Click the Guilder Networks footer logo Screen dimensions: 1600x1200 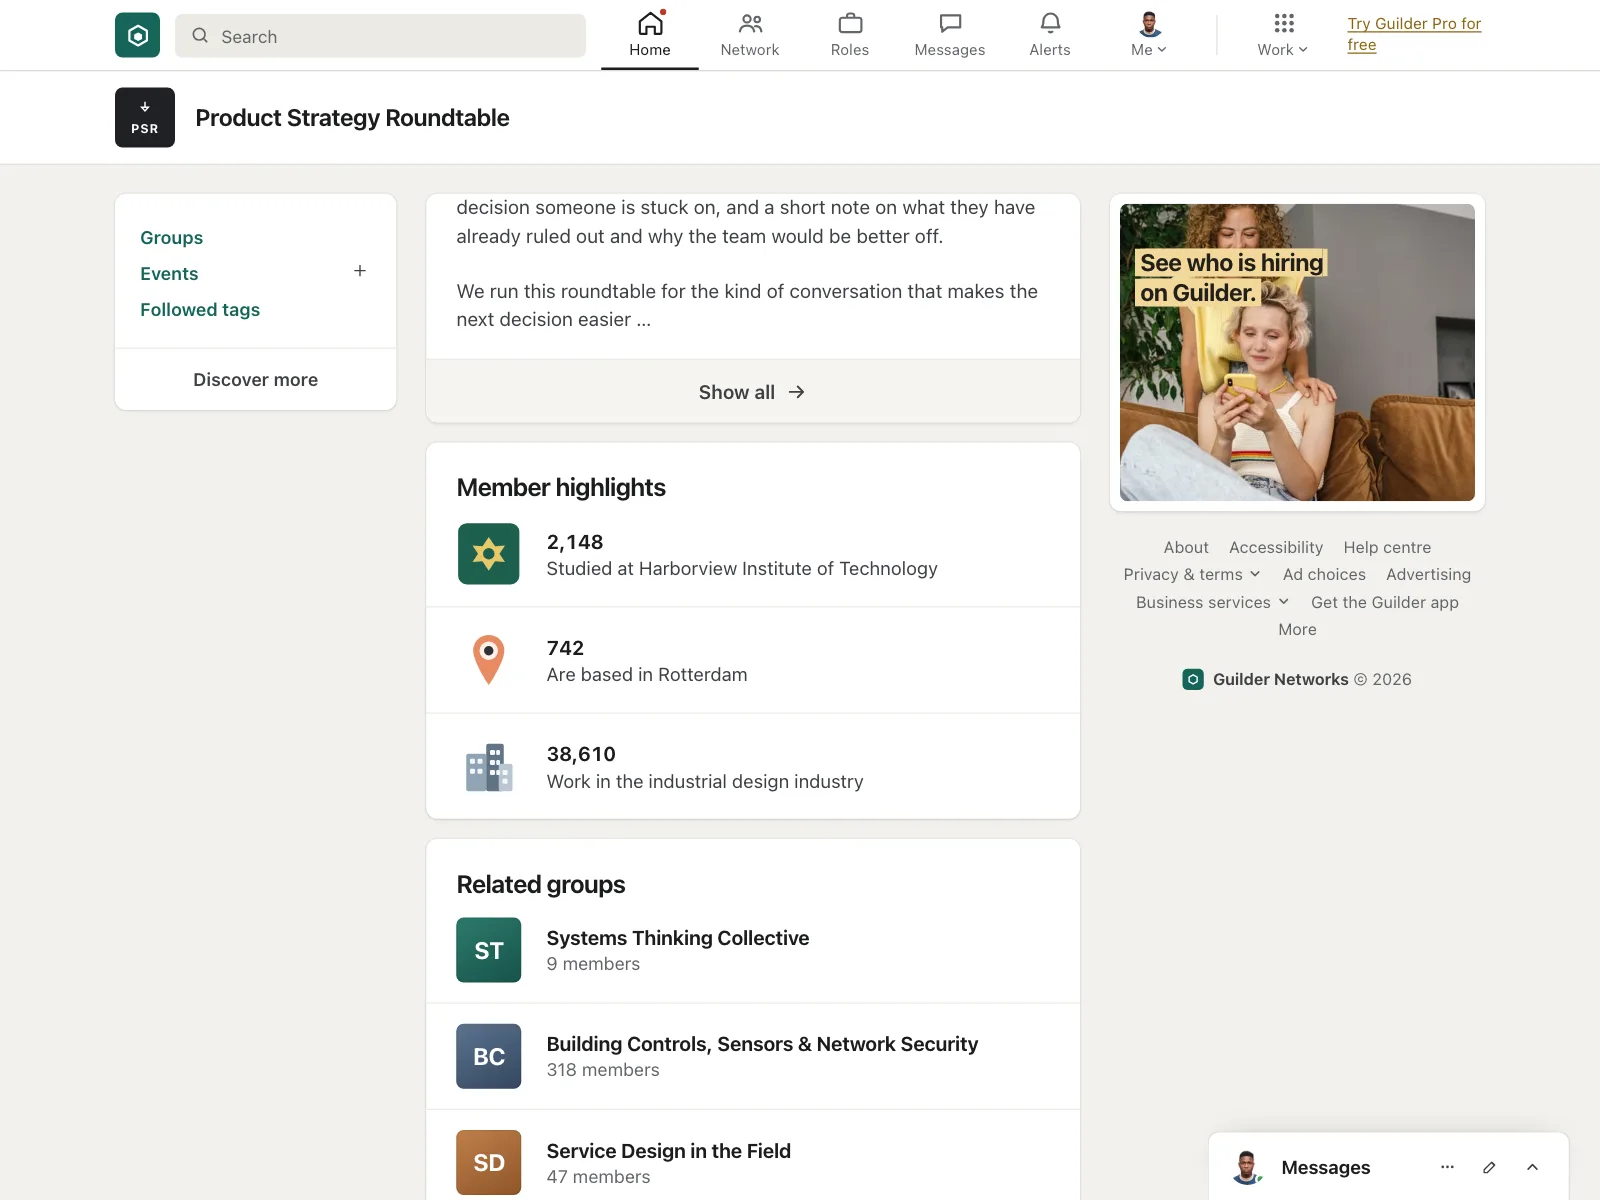1193,680
